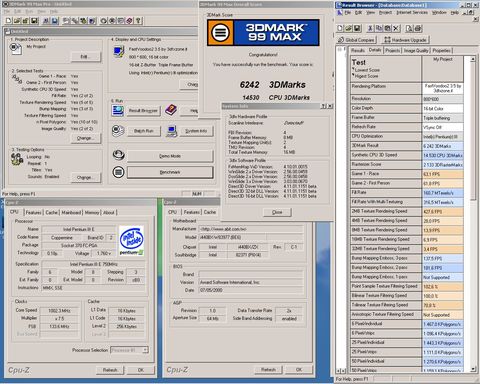Click Edit button under Project Description
Image resolution: width=480 pixels, height=384 pixels.
click(x=86, y=57)
